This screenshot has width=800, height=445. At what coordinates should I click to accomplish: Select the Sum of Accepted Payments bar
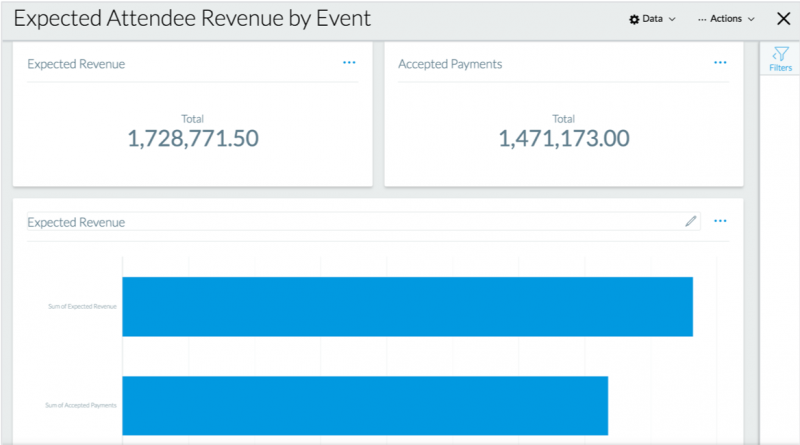[365, 405]
